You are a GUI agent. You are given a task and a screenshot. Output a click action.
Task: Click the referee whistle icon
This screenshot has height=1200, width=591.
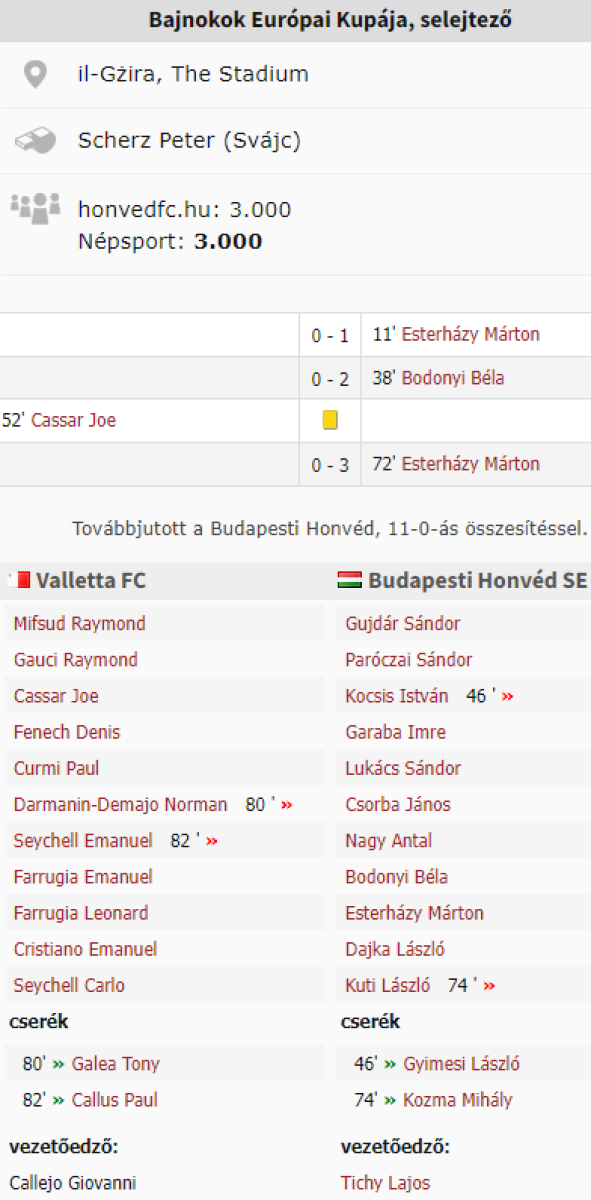click(x=35, y=141)
